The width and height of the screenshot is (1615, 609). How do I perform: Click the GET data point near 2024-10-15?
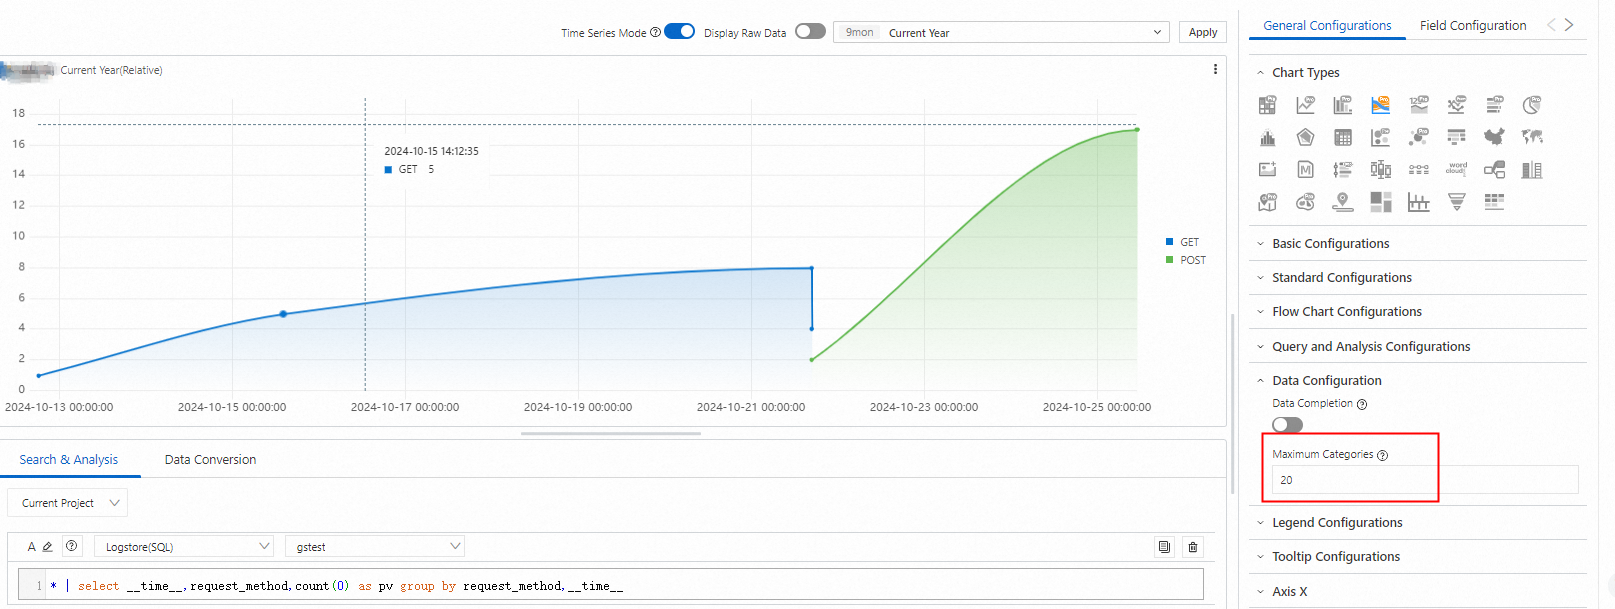click(283, 314)
